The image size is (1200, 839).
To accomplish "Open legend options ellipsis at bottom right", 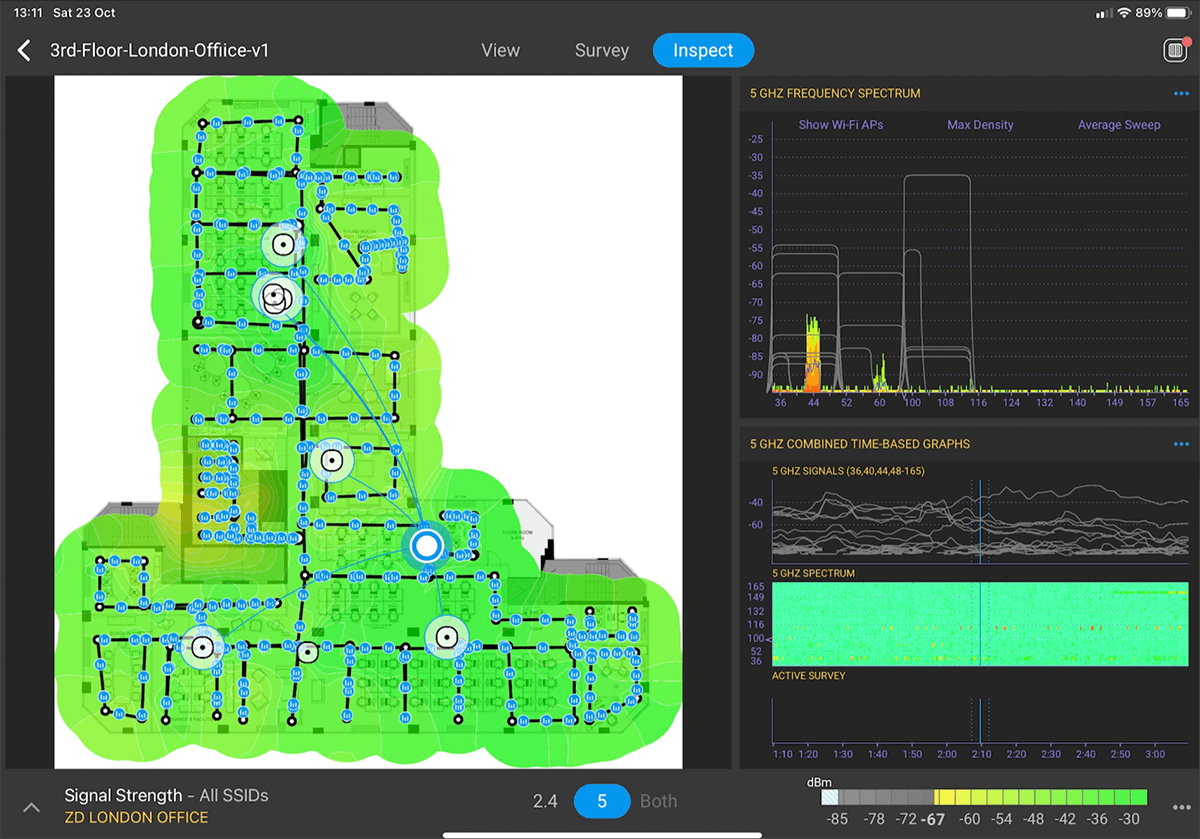I will (1181, 806).
